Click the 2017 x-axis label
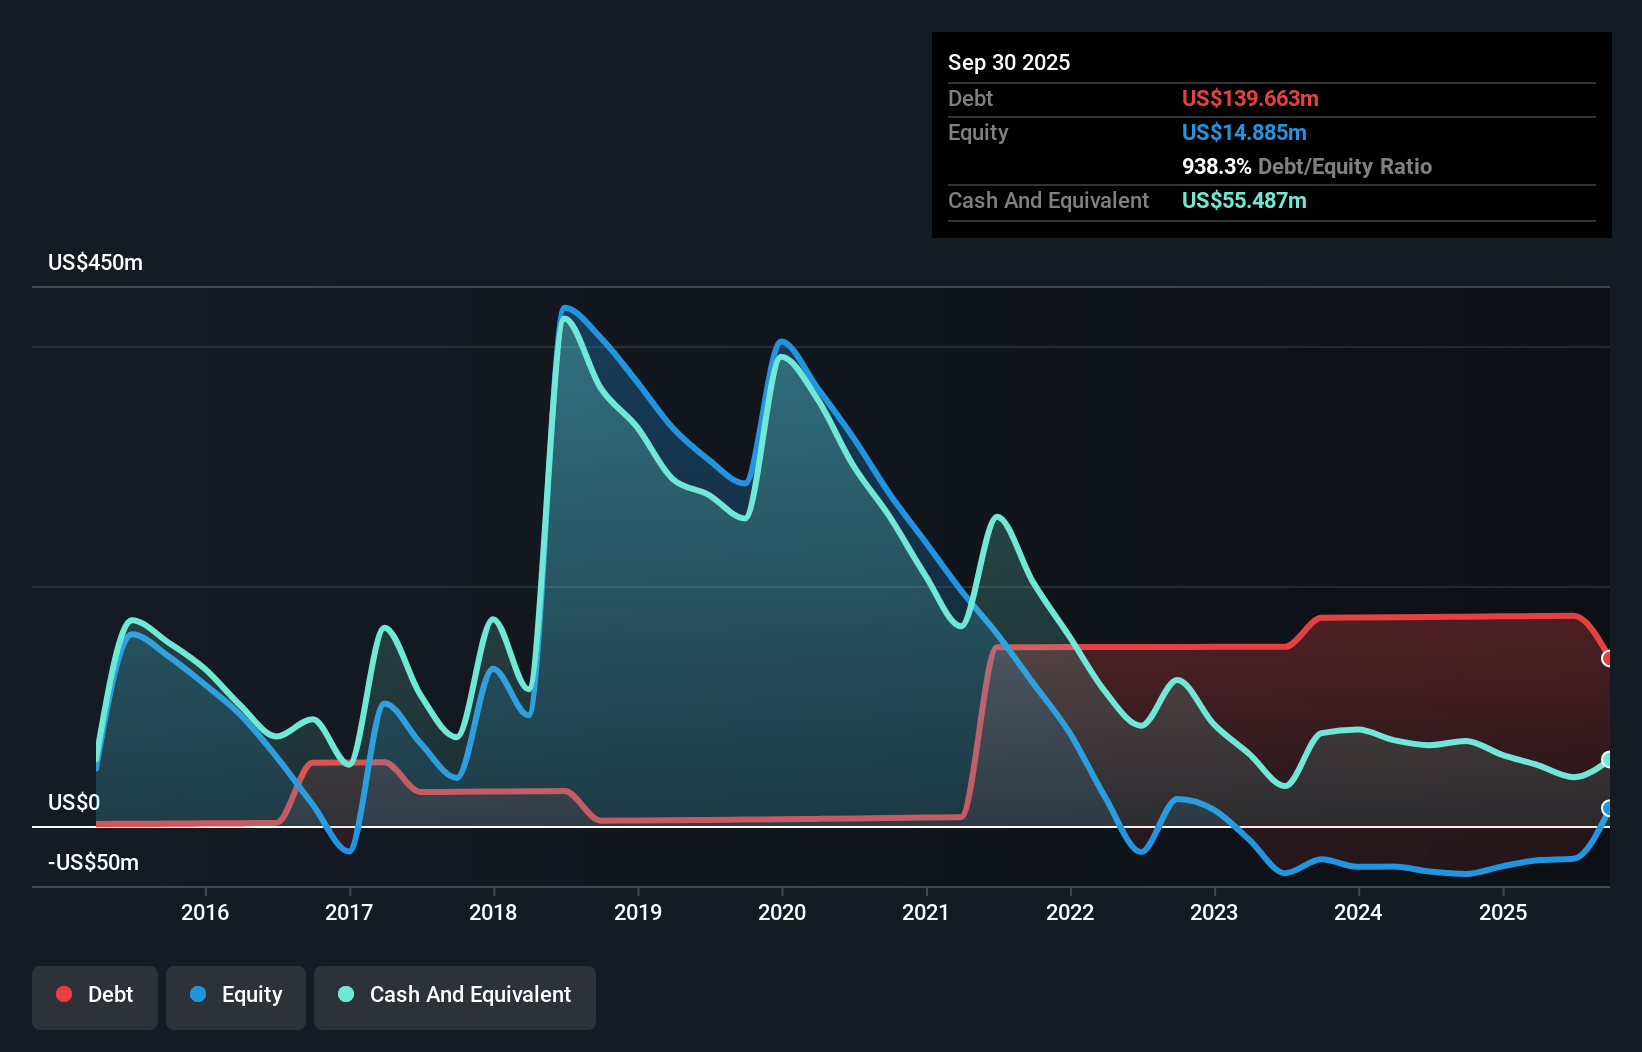 click(x=349, y=912)
